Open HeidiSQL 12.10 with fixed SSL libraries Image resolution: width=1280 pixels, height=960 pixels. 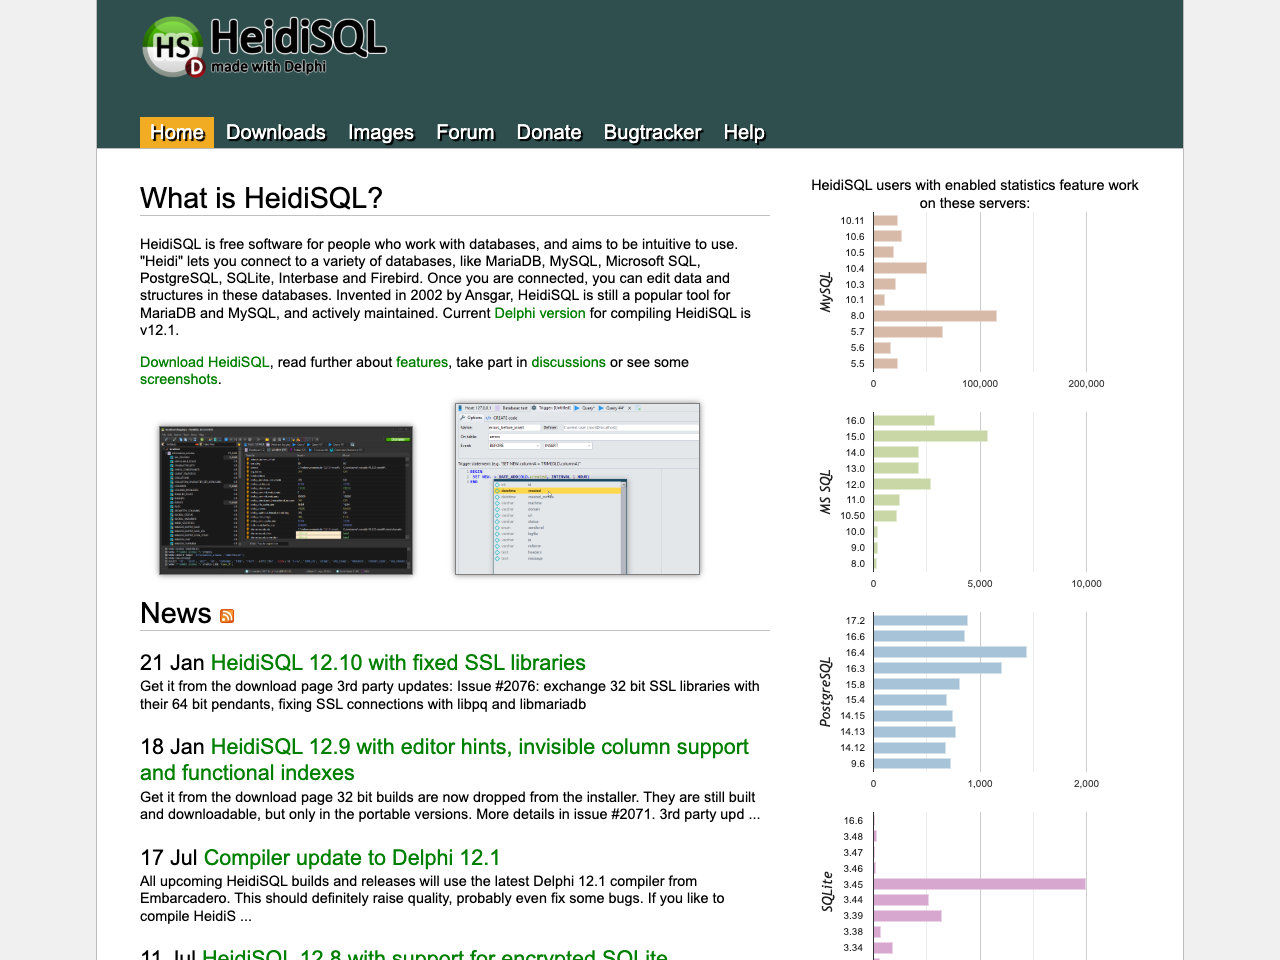pyautogui.click(x=398, y=662)
